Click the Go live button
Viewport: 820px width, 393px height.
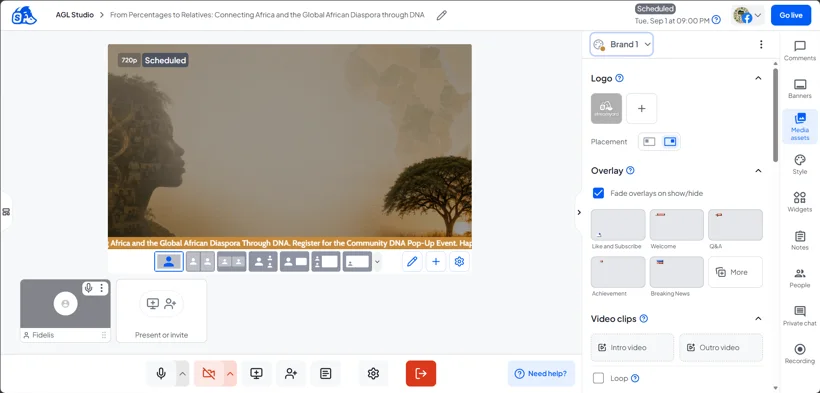point(790,15)
